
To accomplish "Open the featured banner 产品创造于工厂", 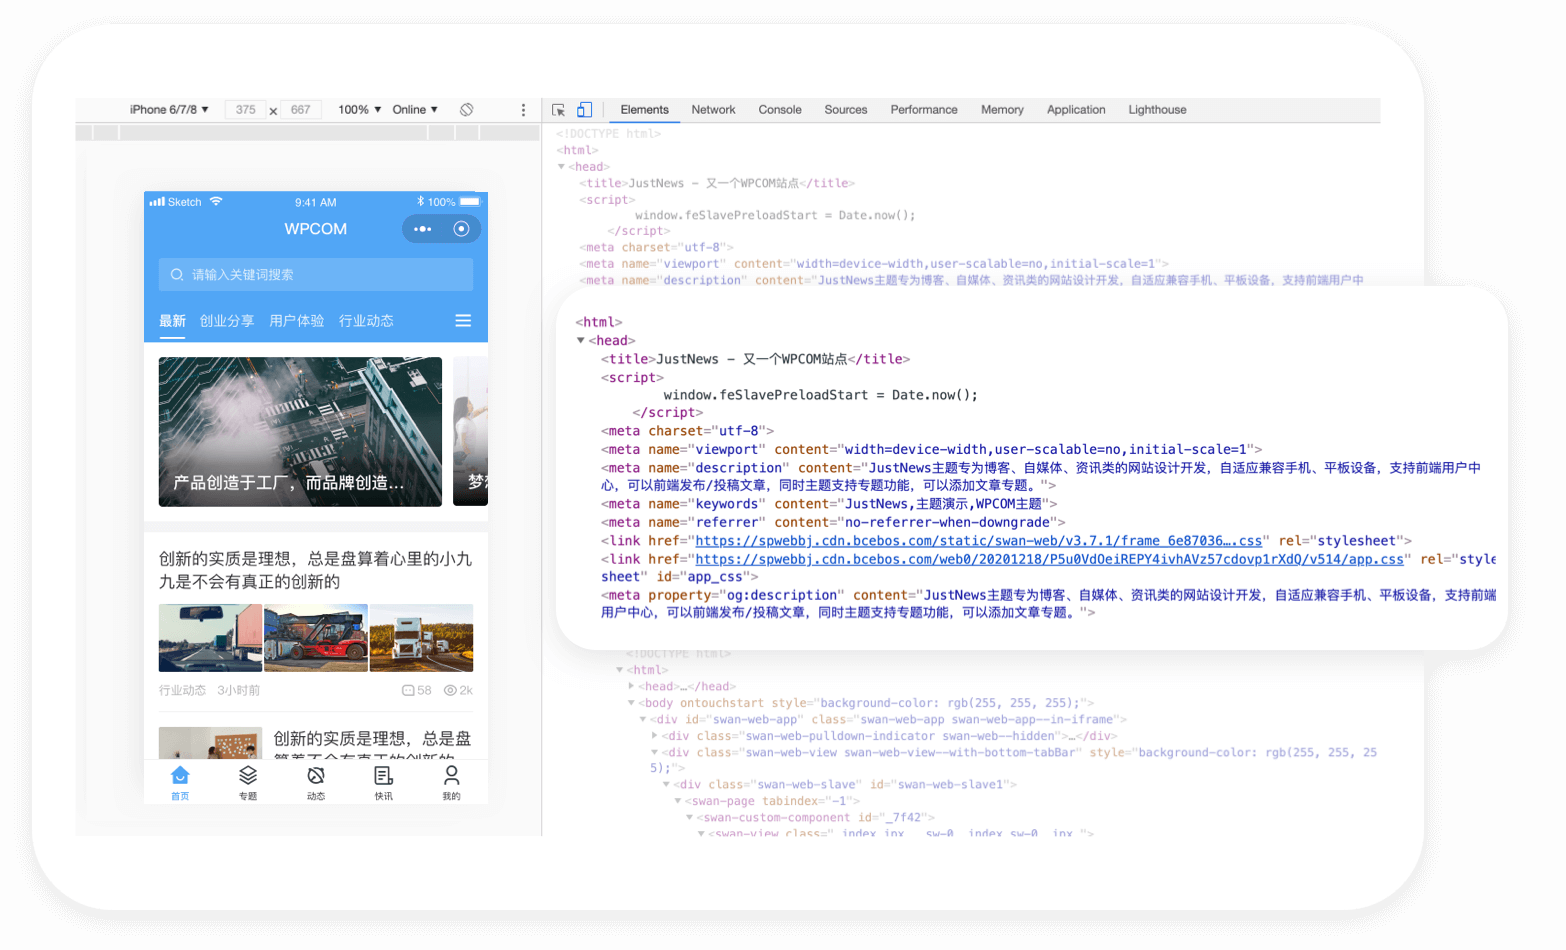I will [x=300, y=432].
